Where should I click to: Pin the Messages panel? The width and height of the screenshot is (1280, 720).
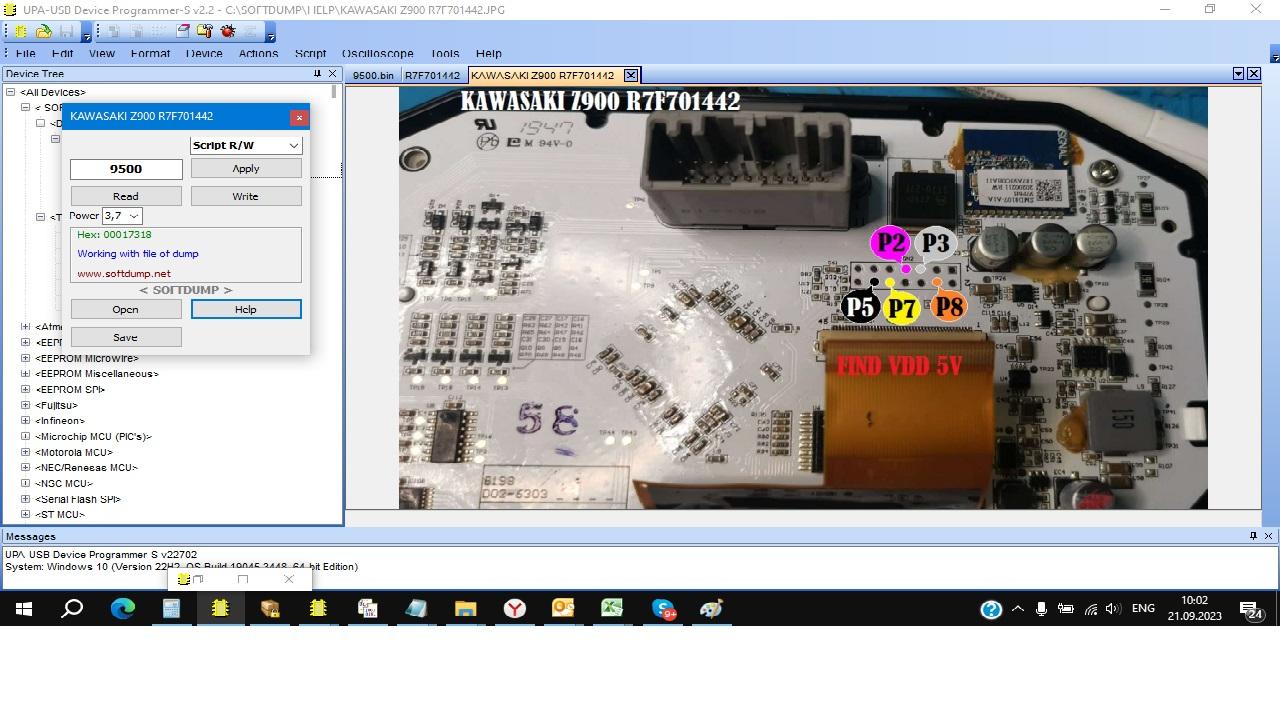point(1253,536)
